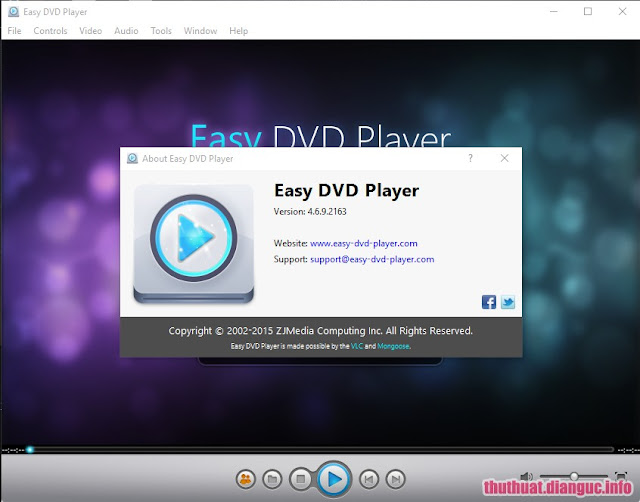Click the playback progress seek bar
This screenshot has height=502, width=640.
pos(322,450)
